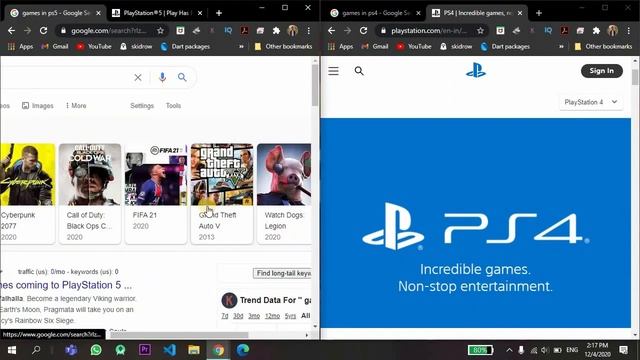The image size is (640, 360).
Task: Expand hidden bookmarks chevron in left window
Action: 241,47
